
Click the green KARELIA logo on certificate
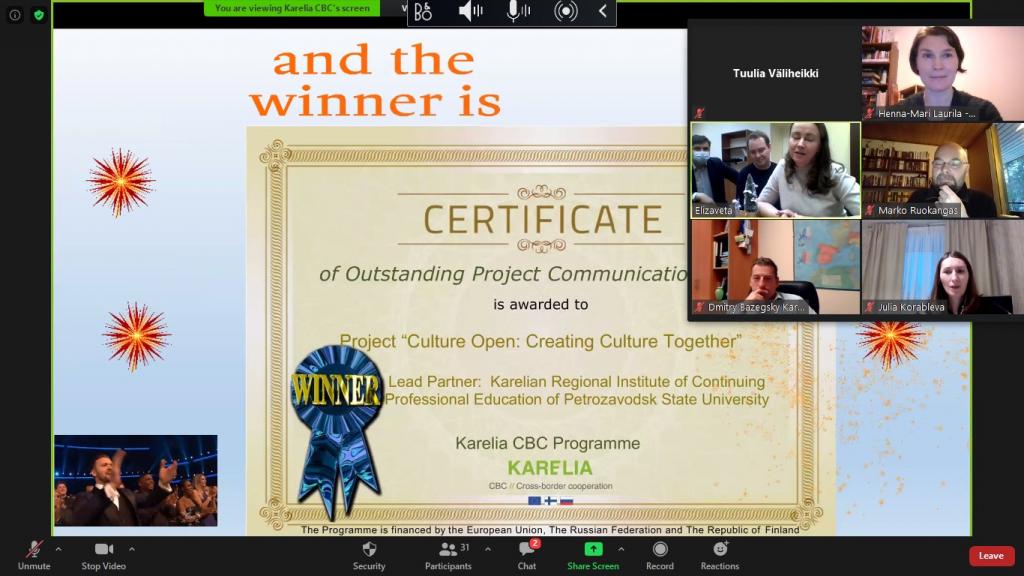[x=550, y=468]
